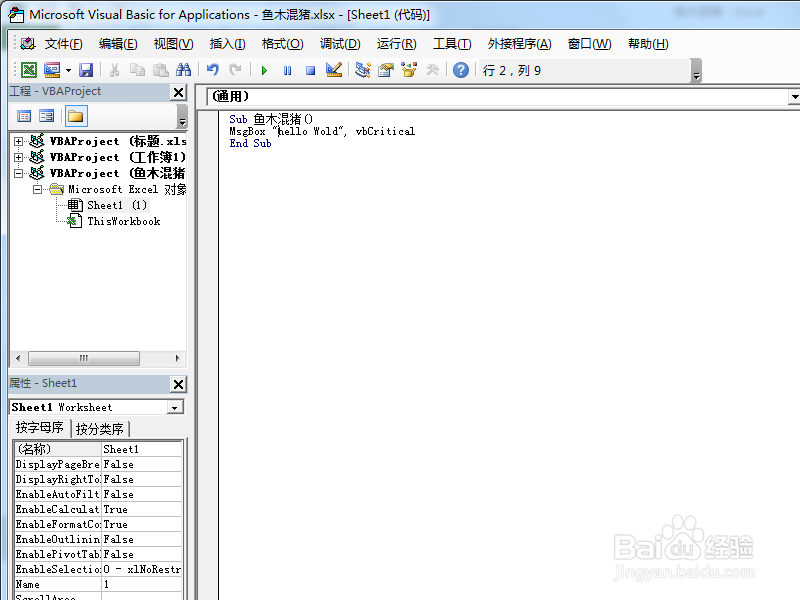This screenshot has height=600, width=800.
Task: Expand VBAProject (工作簿1) tree node
Action: pos(18,157)
